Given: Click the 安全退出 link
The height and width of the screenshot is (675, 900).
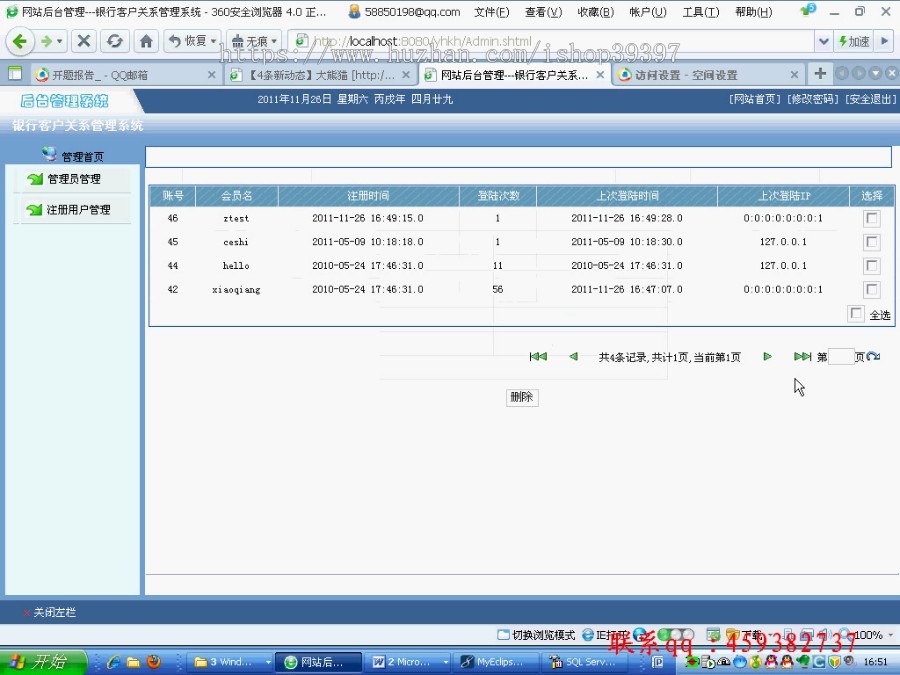Looking at the screenshot, I should click(870, 99).
